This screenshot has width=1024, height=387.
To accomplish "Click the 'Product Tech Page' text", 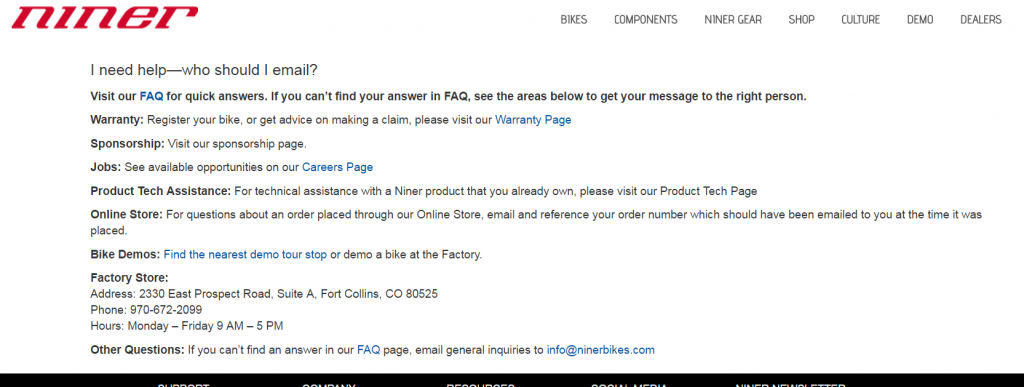I will (x=708, y=191).
